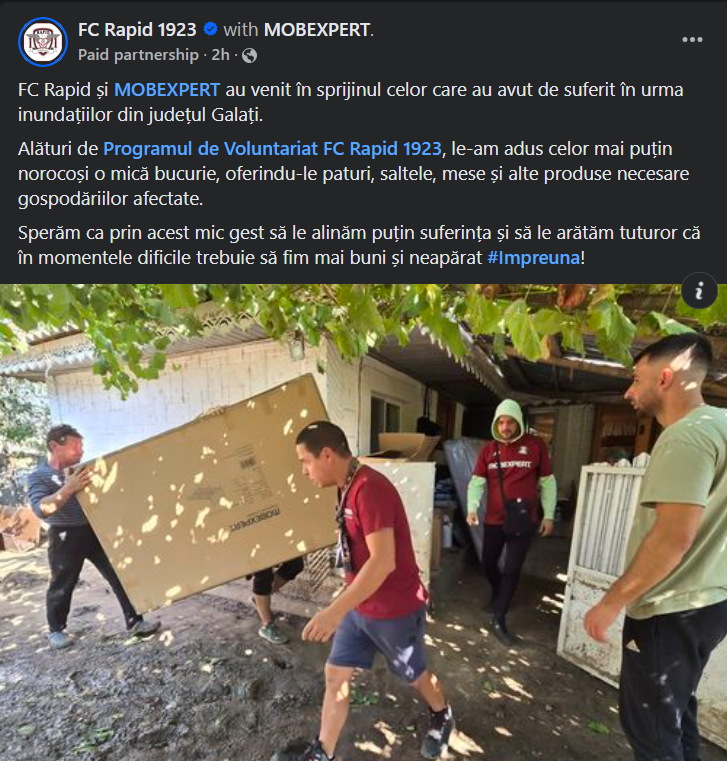
Task: Click the Paid partnership label
Action: pyautogui.click(x=138, y=55)
